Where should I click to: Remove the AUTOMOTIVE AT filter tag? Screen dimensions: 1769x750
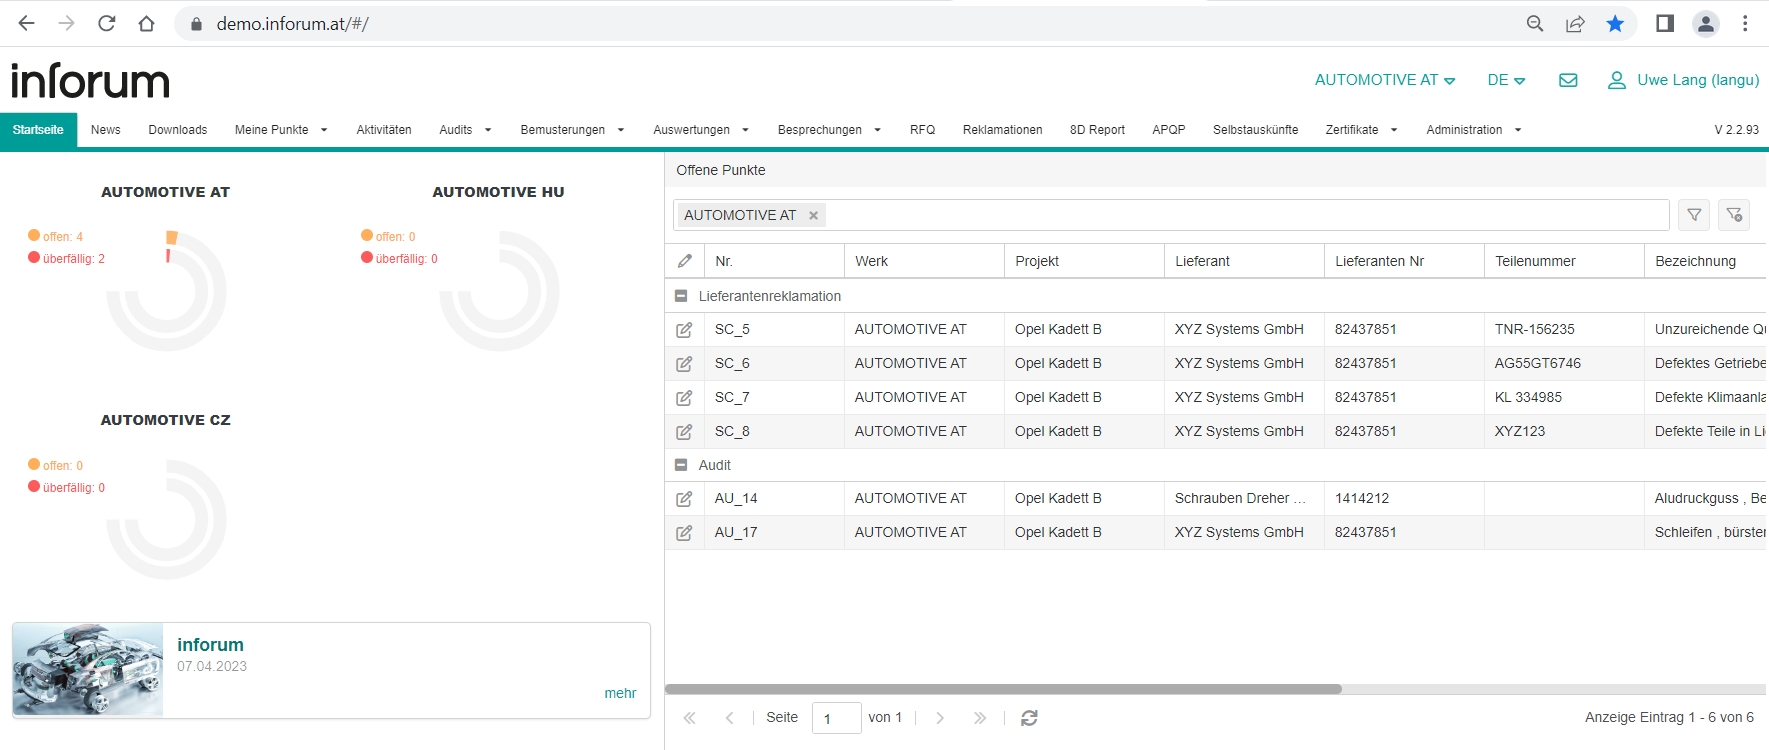pos(814,215)
